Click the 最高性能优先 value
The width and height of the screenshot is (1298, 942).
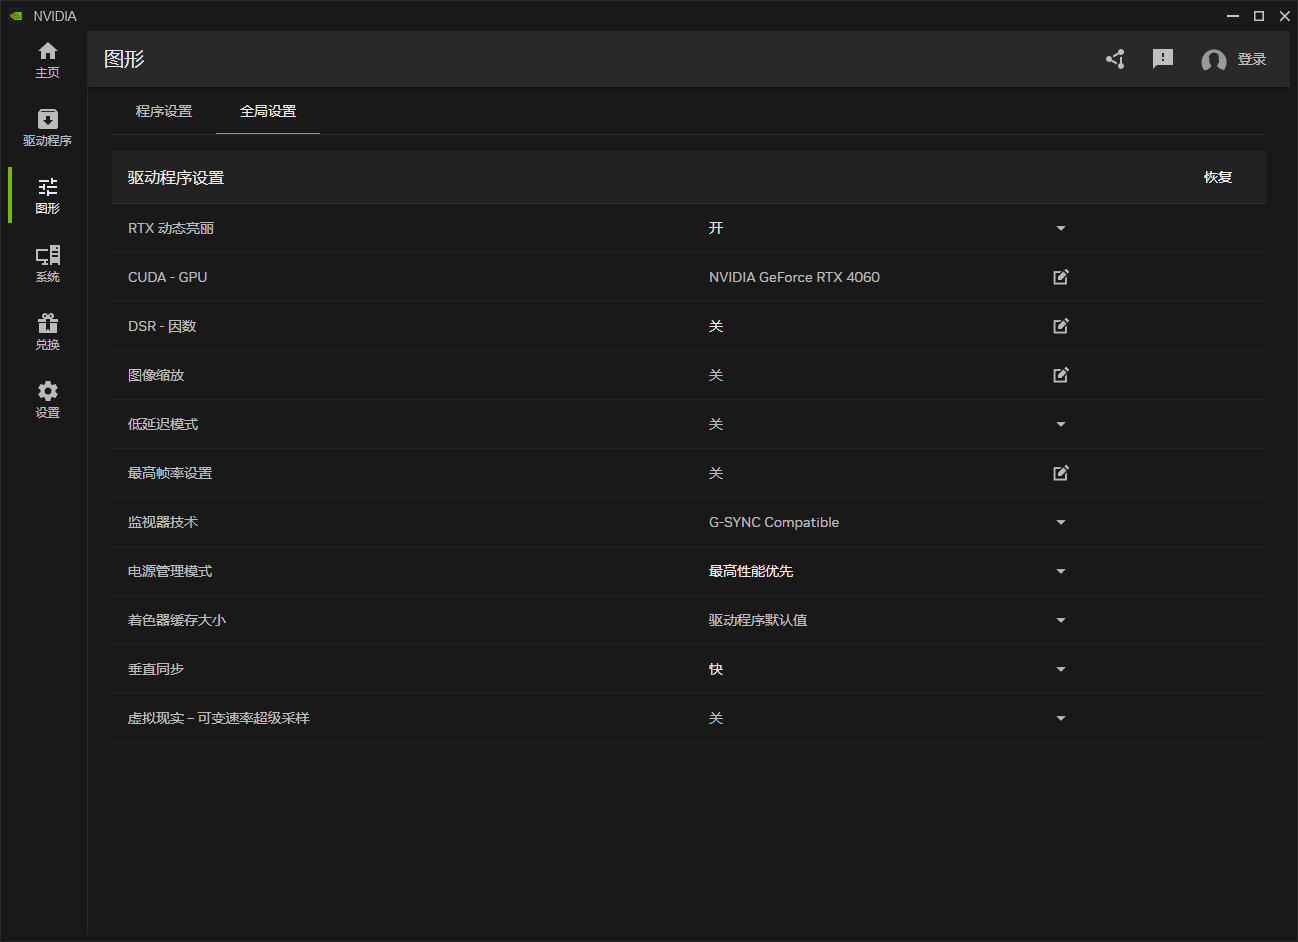(x=751, y=571)
